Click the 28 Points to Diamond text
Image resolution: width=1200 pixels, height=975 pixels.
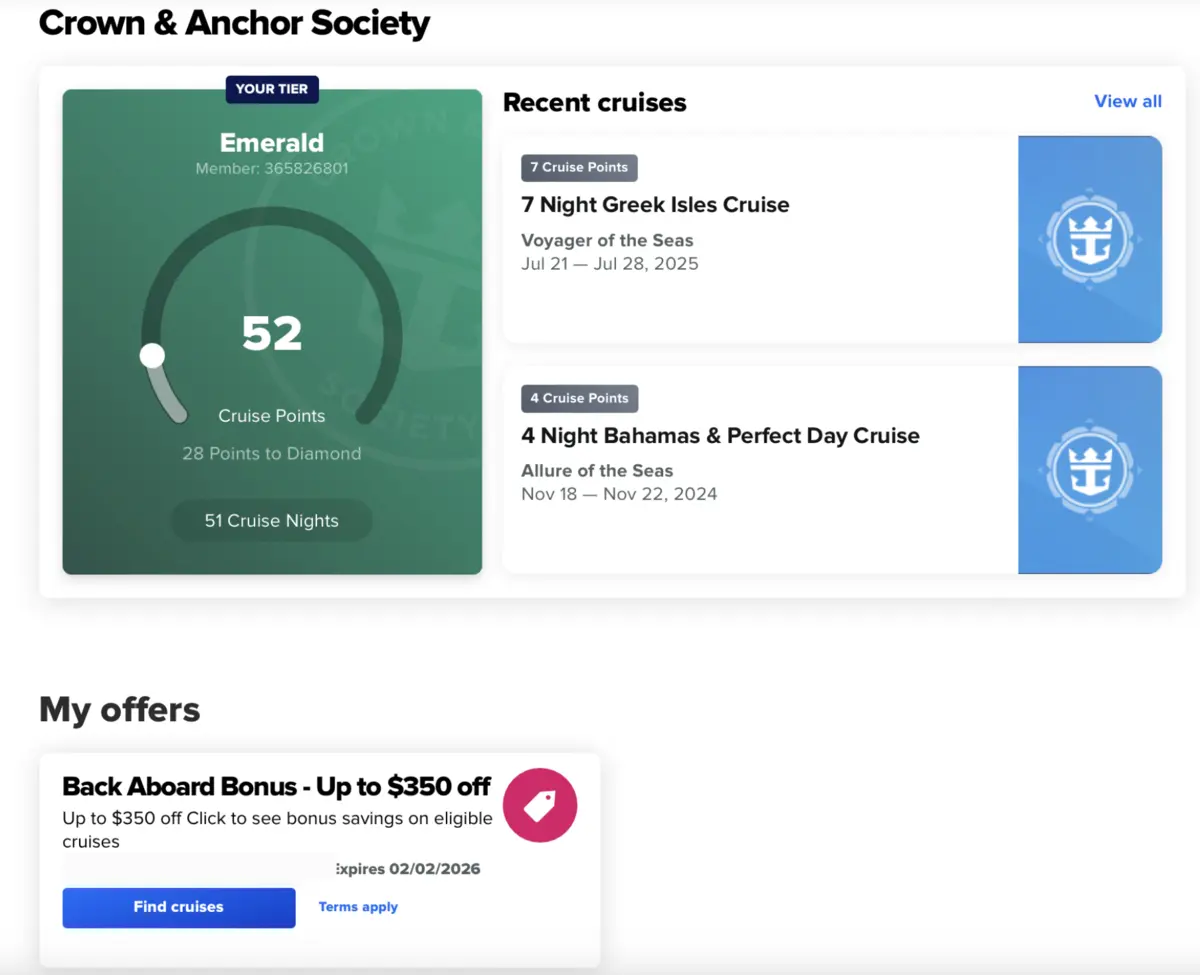(271, 454)
